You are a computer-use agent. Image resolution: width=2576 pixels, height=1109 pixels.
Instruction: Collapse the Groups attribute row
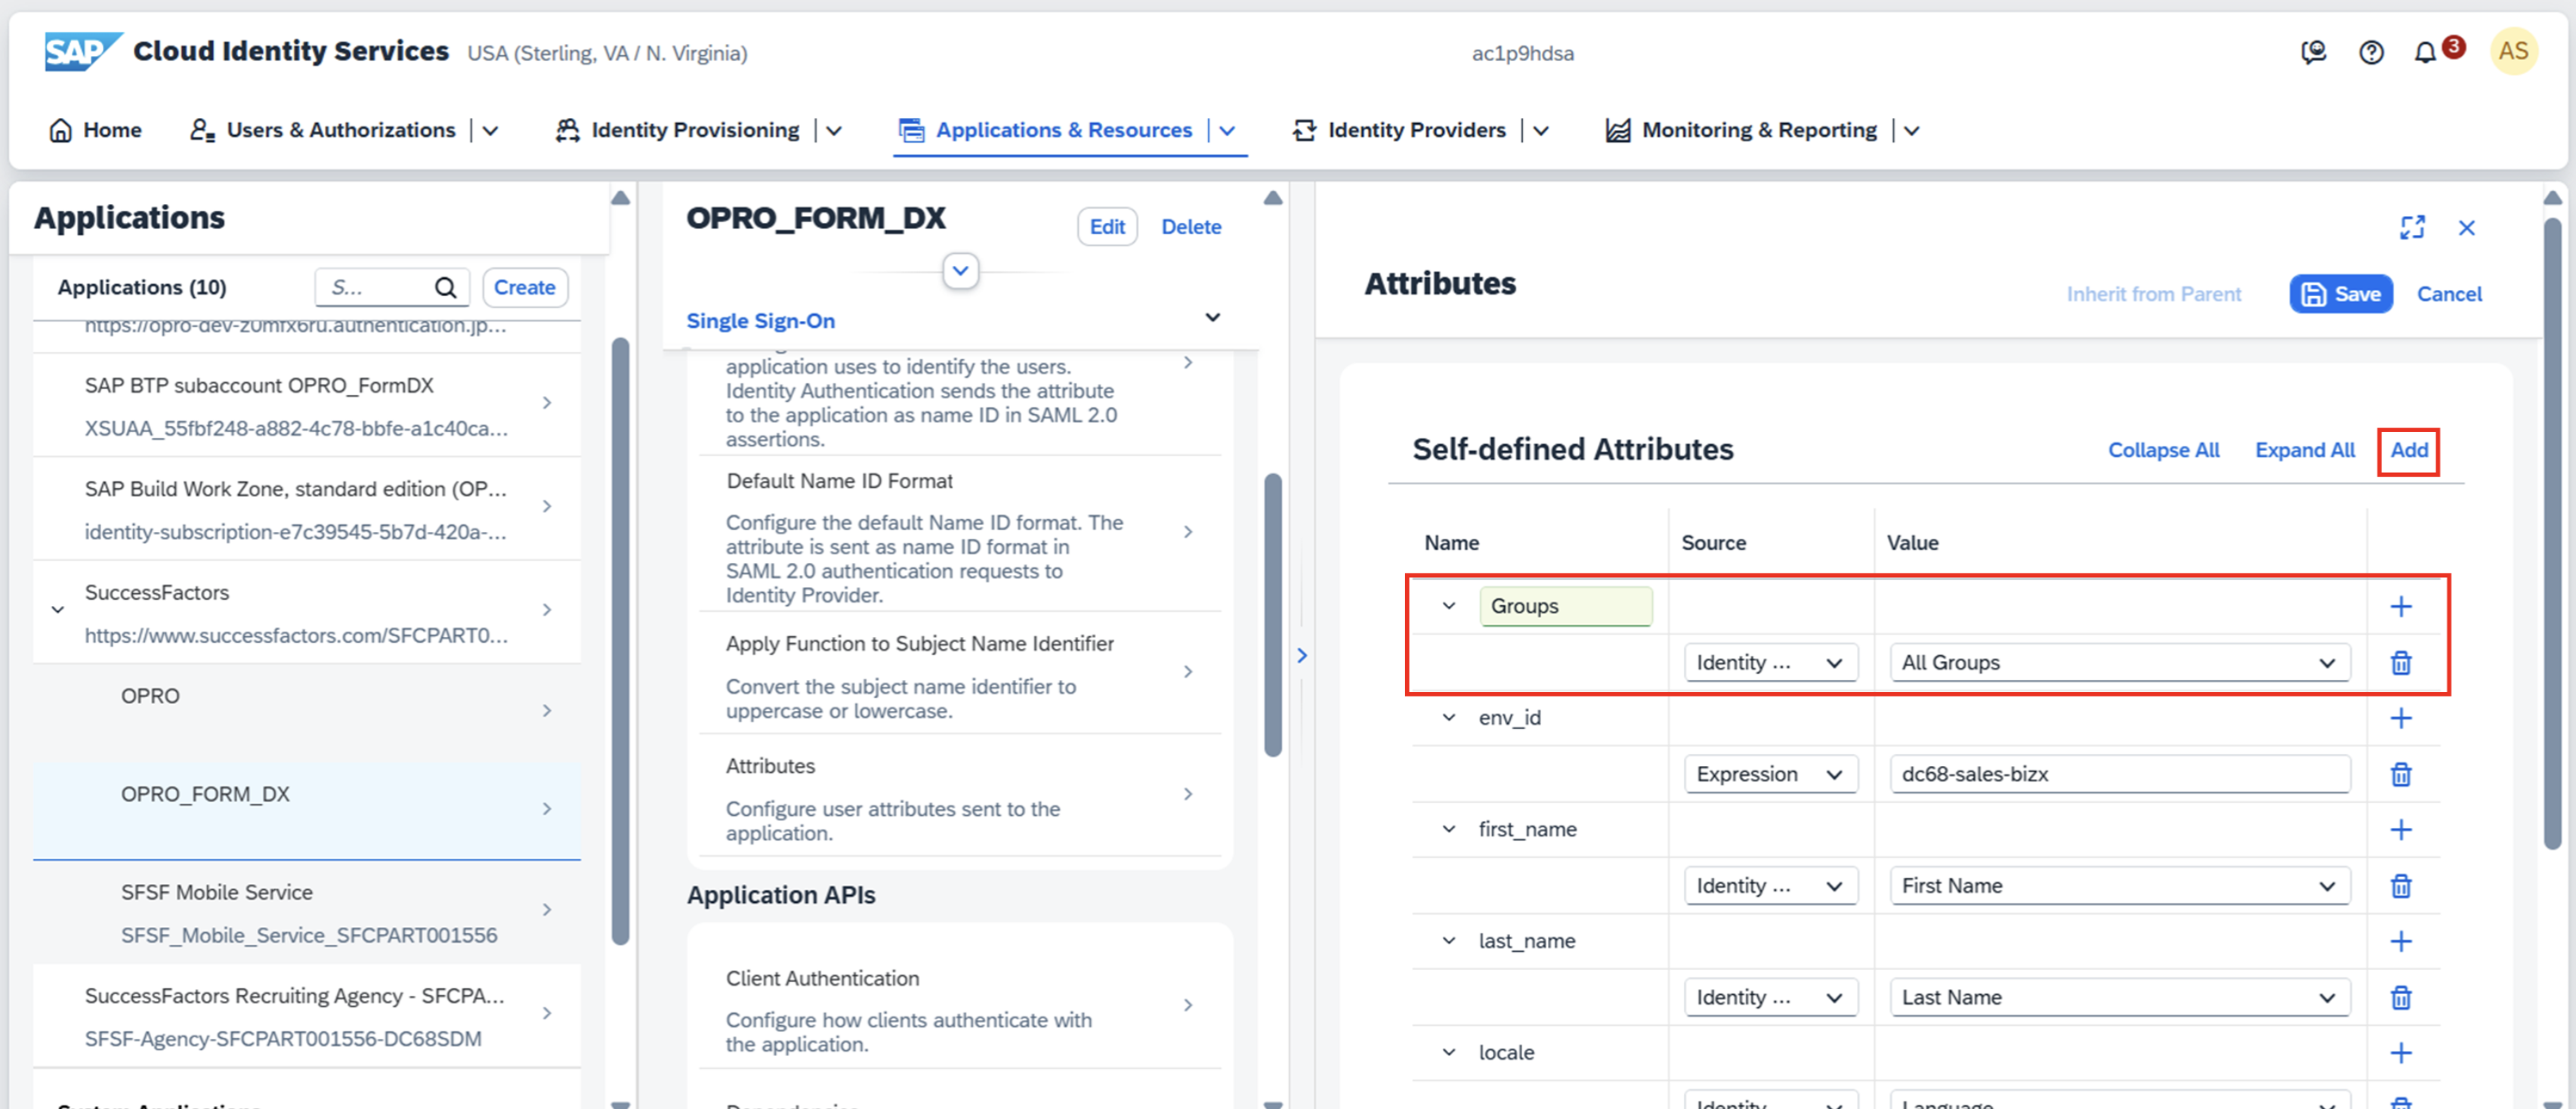(1448, 606)
